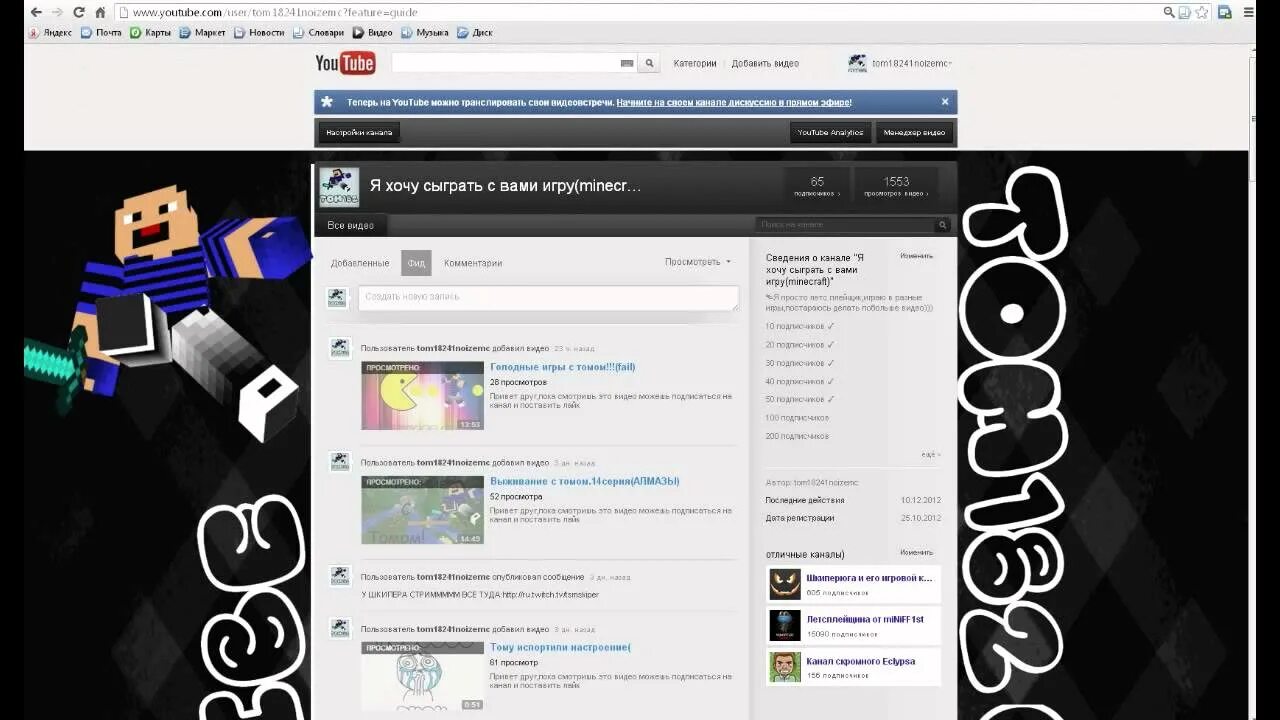
Task: Dismiss the blue notification banner
Action: (945, 102)
